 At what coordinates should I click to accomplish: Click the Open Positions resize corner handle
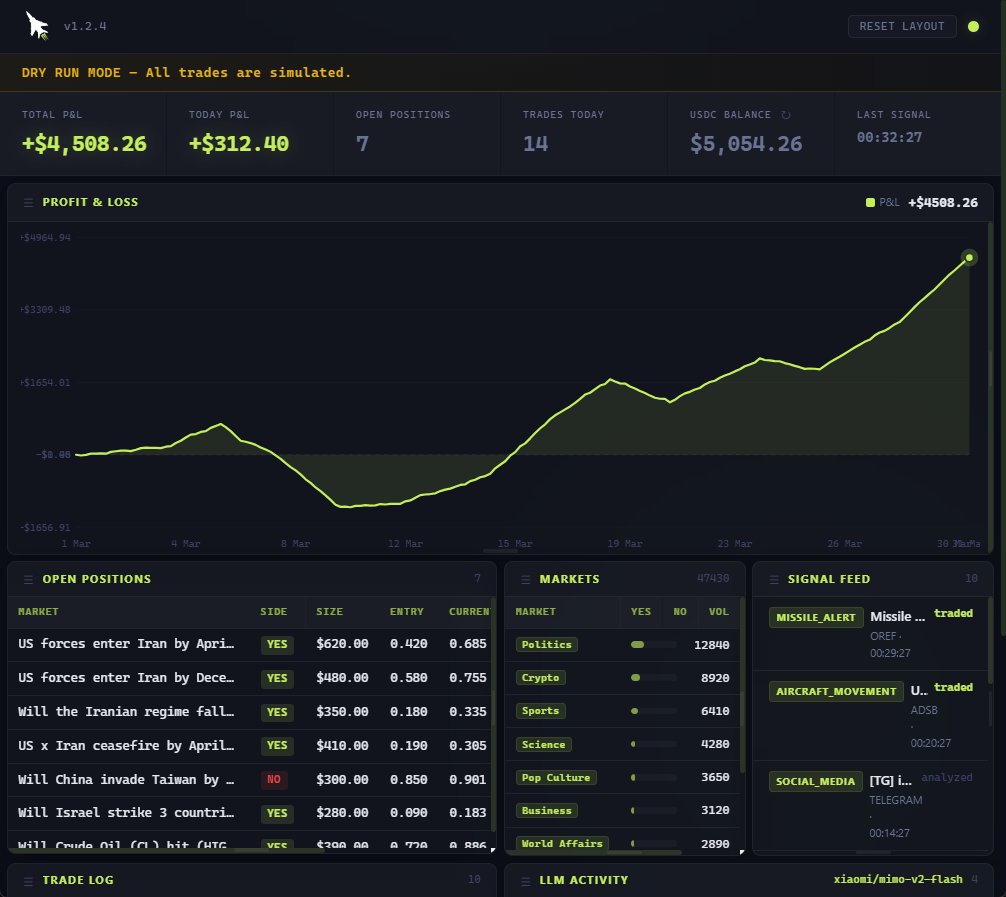492,850
